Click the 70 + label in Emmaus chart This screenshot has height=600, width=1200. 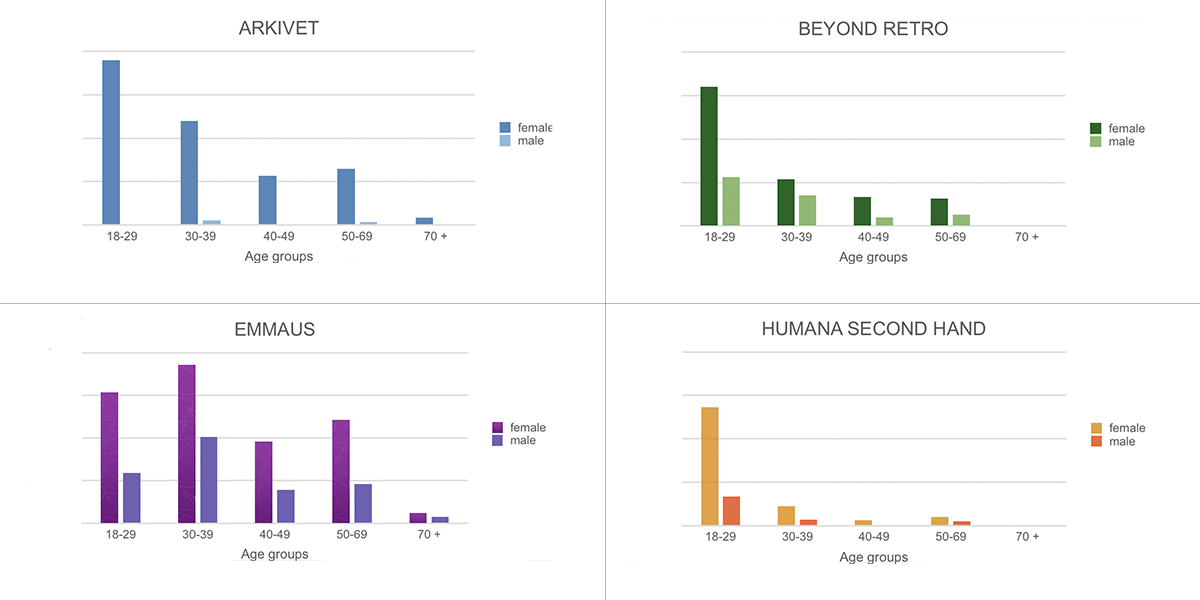[x=429, y=535]
